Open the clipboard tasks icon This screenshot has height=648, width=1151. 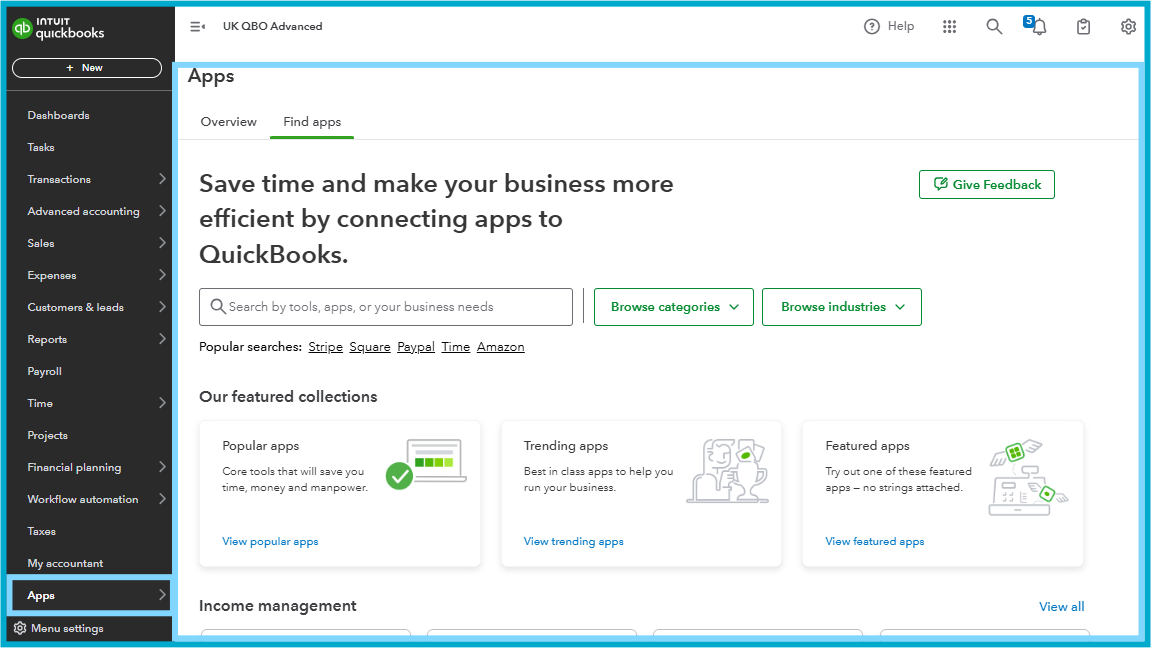point(1083,26)
